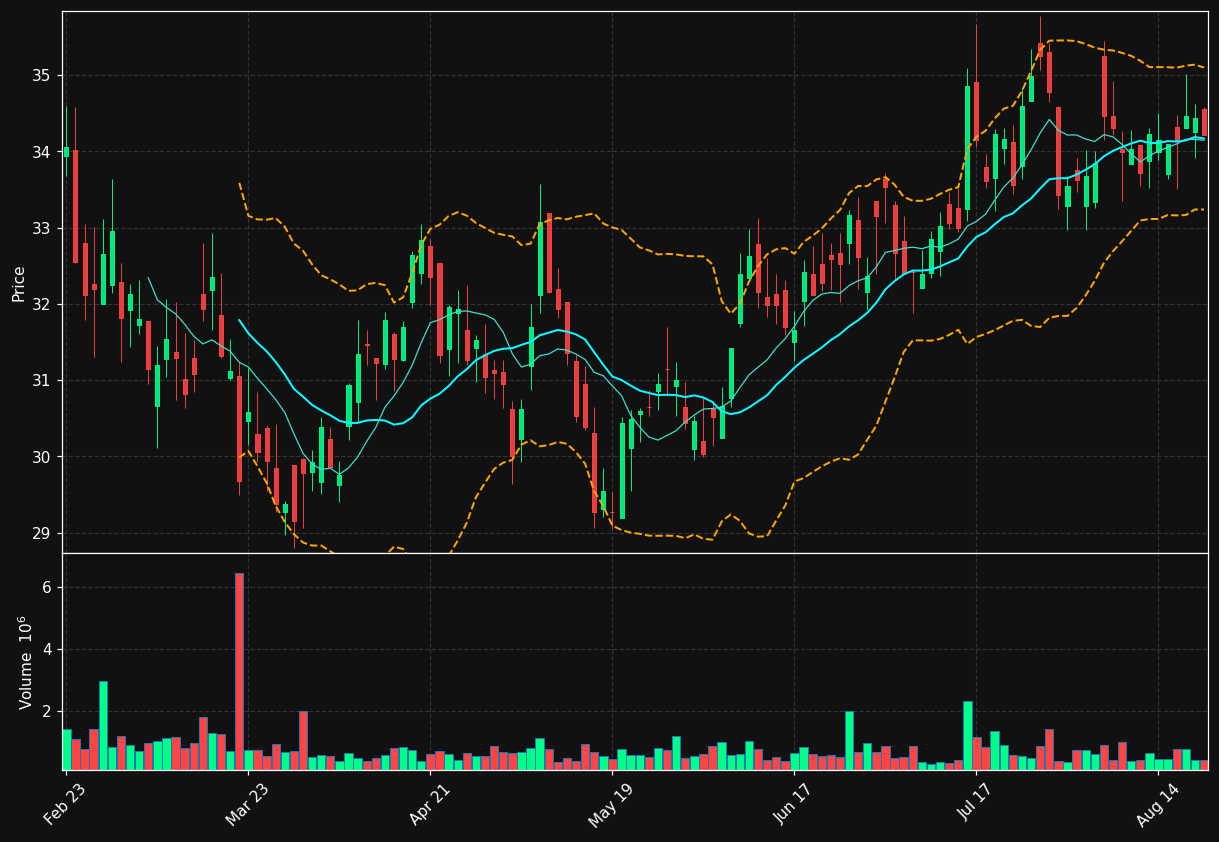Click the 'Mar 23' date label
1219x842 pixels.
coord(246,805)
